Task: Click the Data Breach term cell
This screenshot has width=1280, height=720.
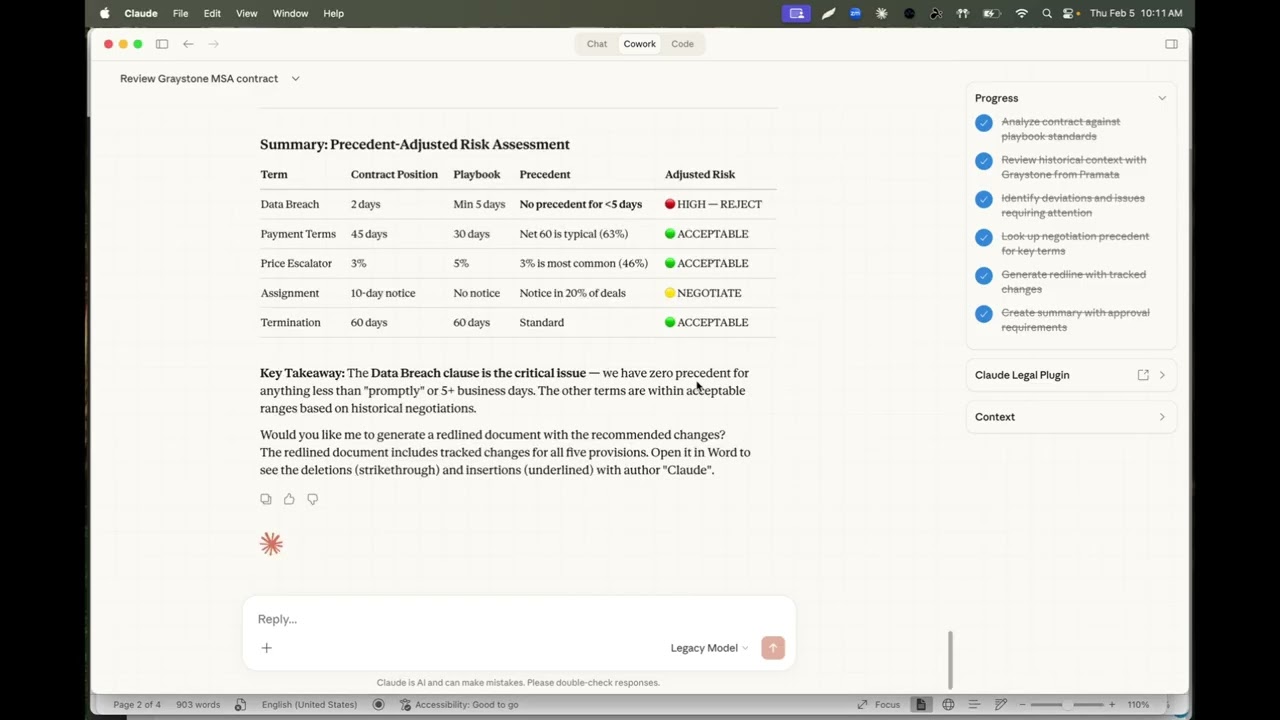Action: click(290, 204)
